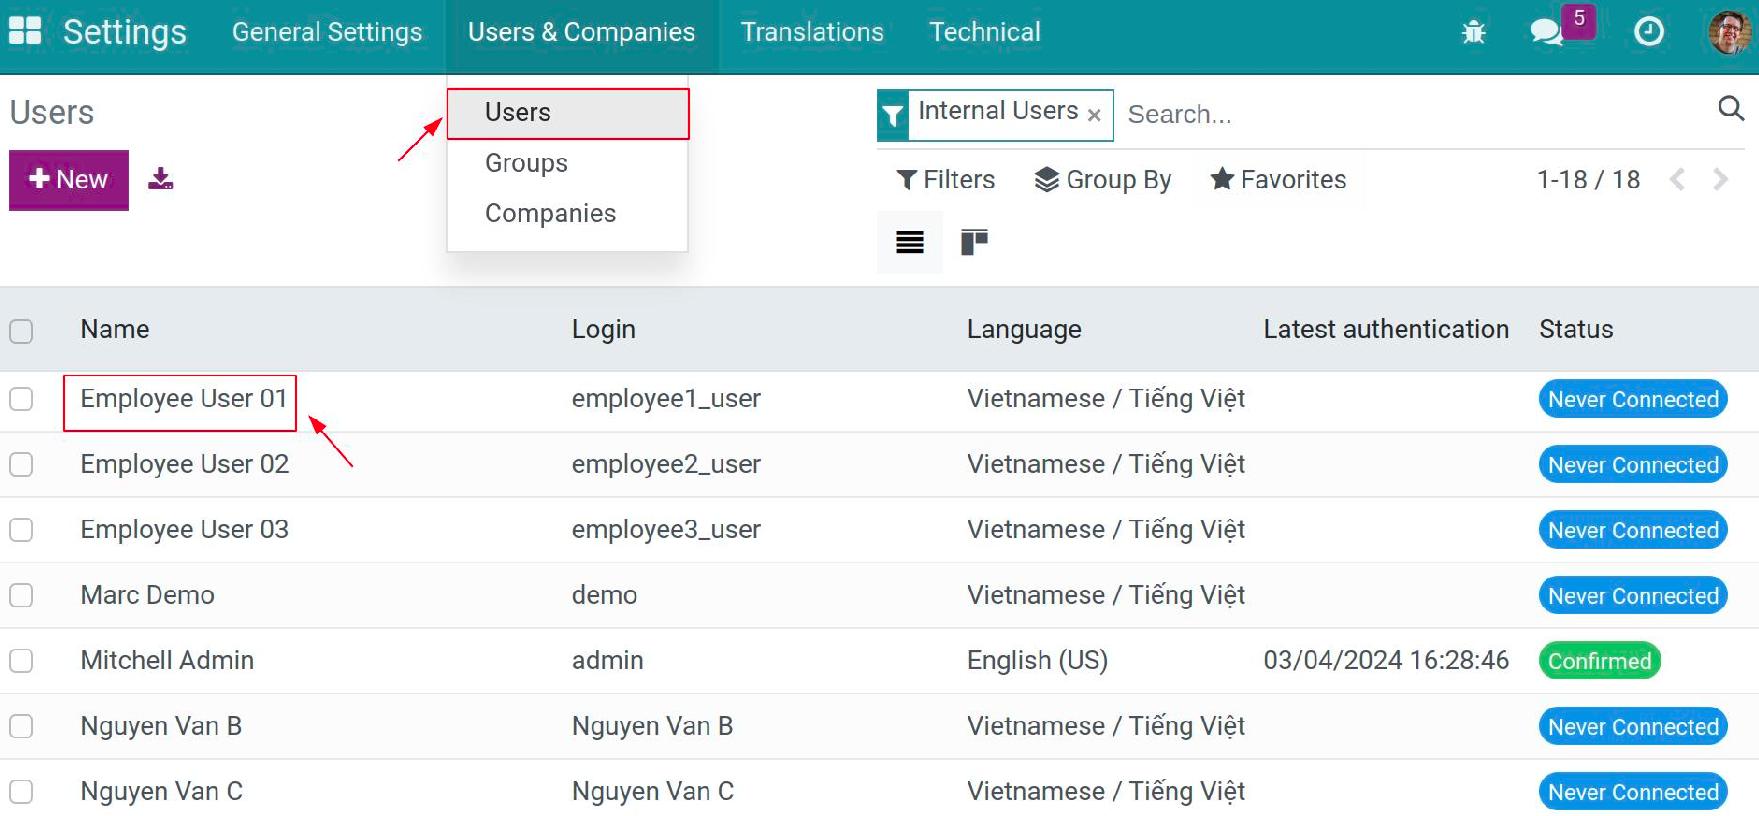The width and height of the screenshot is (1759, 816).
Task: Click the import records download icon
Action: pyautogui.click(x=160, y=179)
